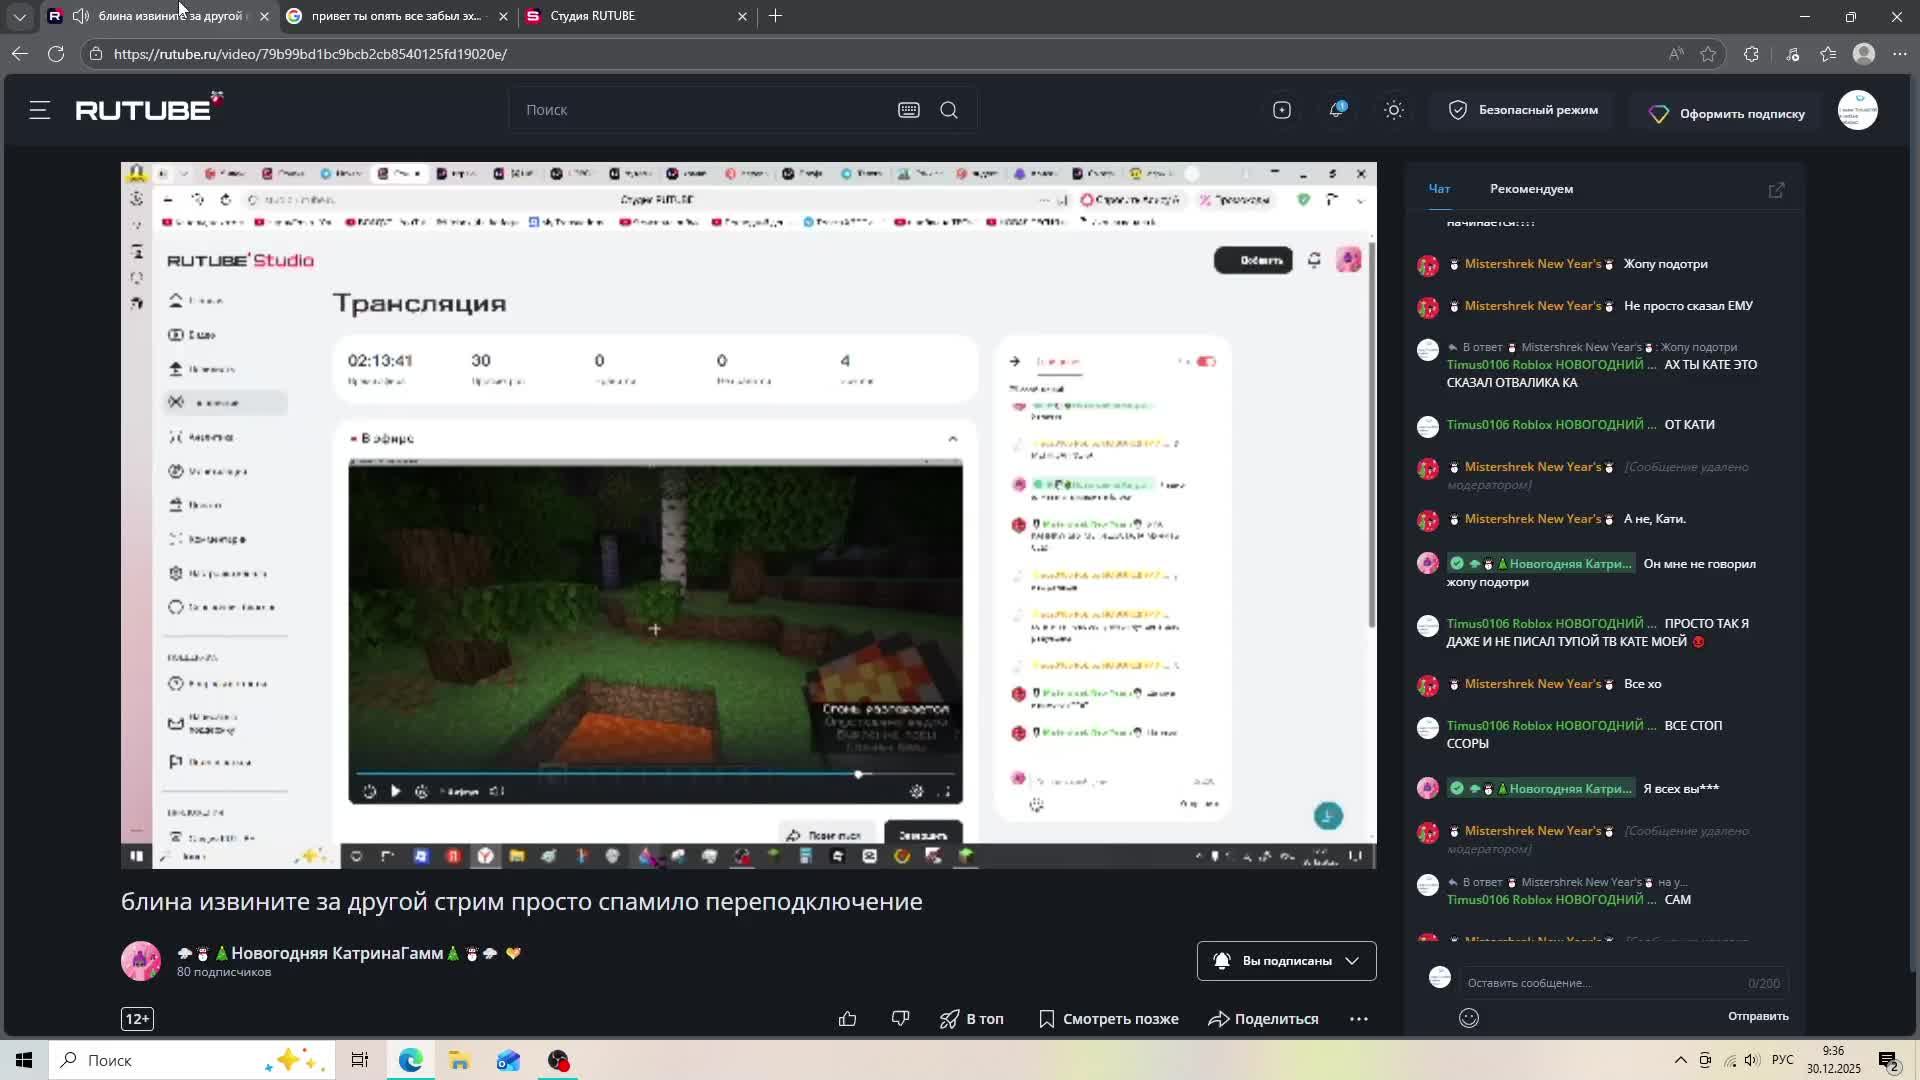Image resolution: width=1920 pixels, height=1080 pixels.
Task: Open emoji picker in chat
Action: click(1468, 1018)
